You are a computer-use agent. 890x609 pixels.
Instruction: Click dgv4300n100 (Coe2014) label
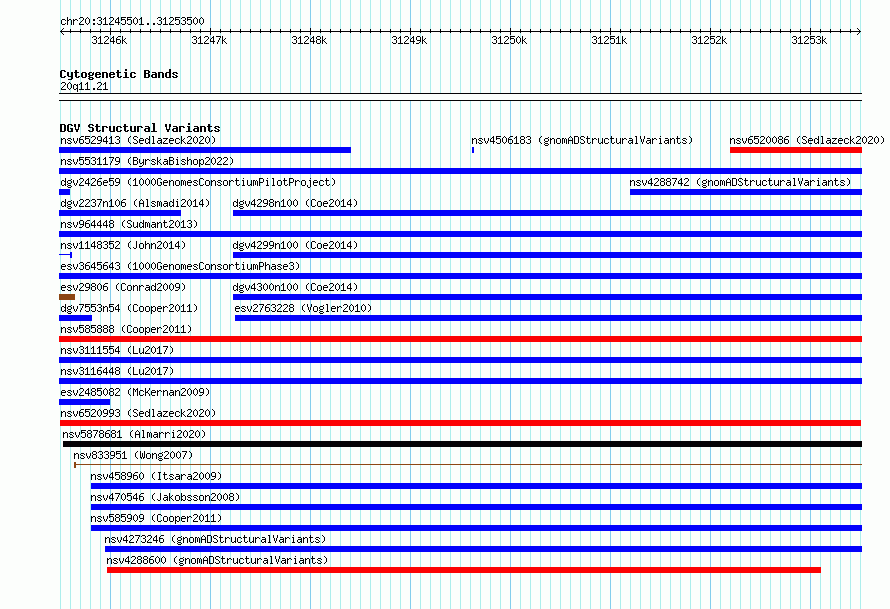coord(295,287)
